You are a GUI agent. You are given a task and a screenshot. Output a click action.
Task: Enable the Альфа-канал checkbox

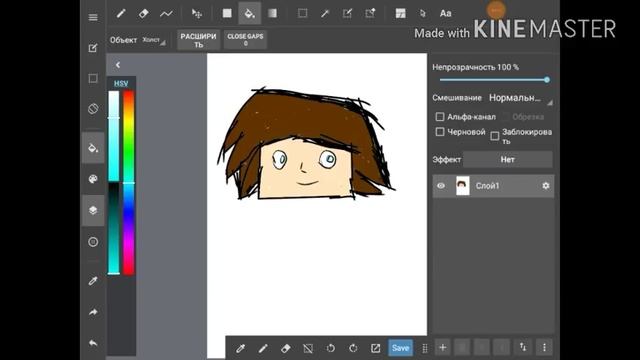[x=440, y=117]
